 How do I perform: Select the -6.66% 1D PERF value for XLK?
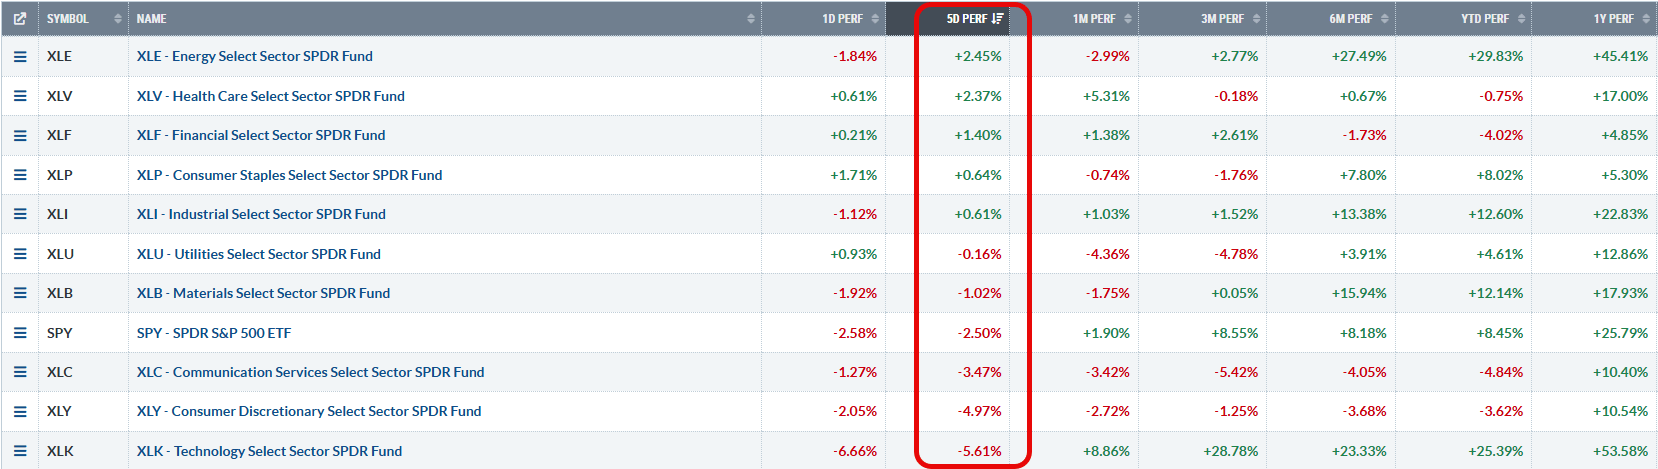[x=855, y=451]
